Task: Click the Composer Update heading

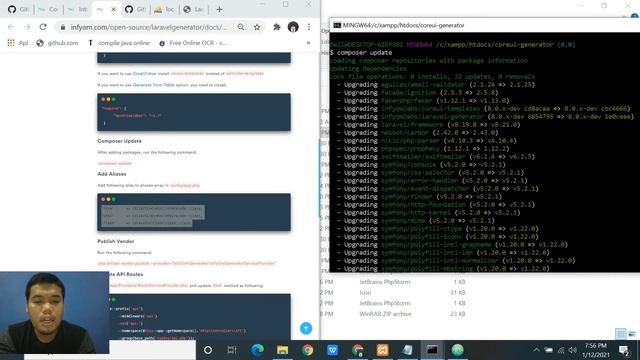Action: 119,141
